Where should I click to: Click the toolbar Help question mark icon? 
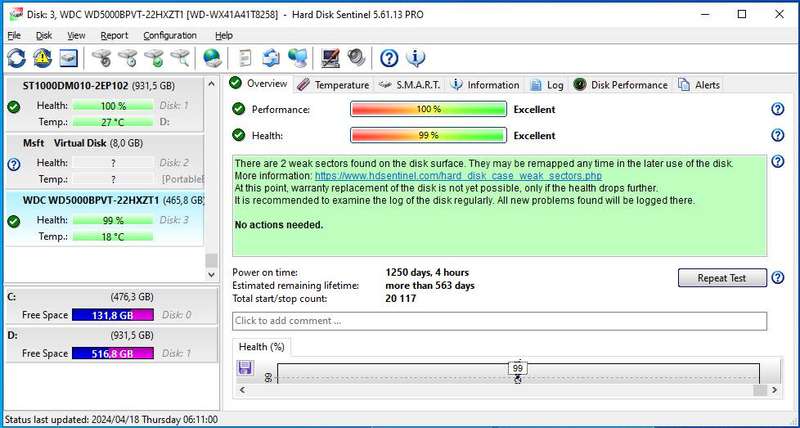pyautogui.click(x=389, y=58)
